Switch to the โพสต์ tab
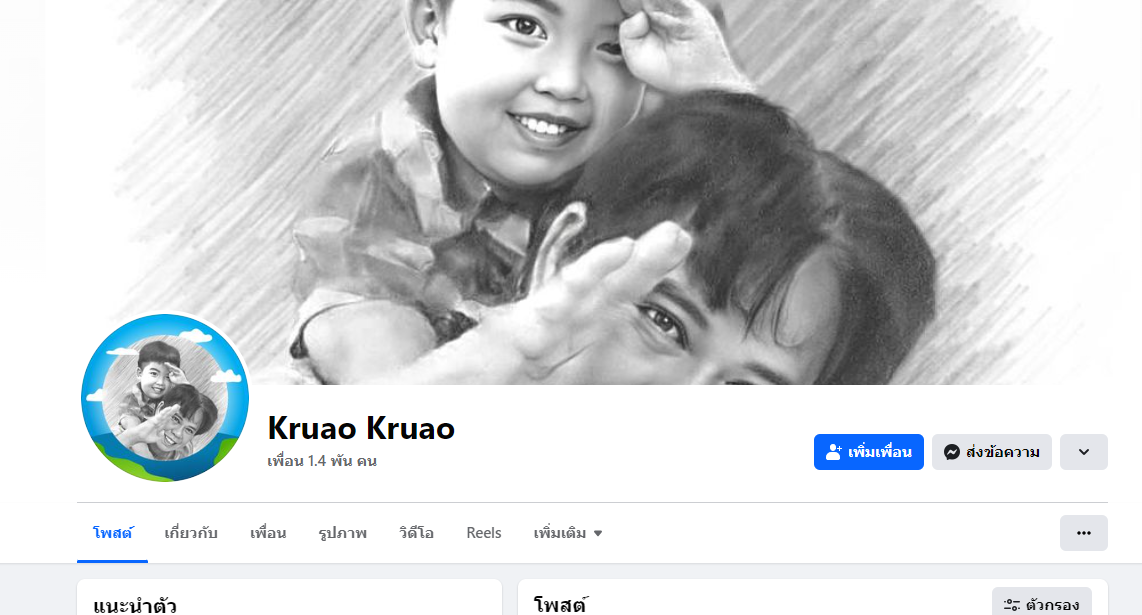This screenshot has height=615, width=1142. point(112,533)
